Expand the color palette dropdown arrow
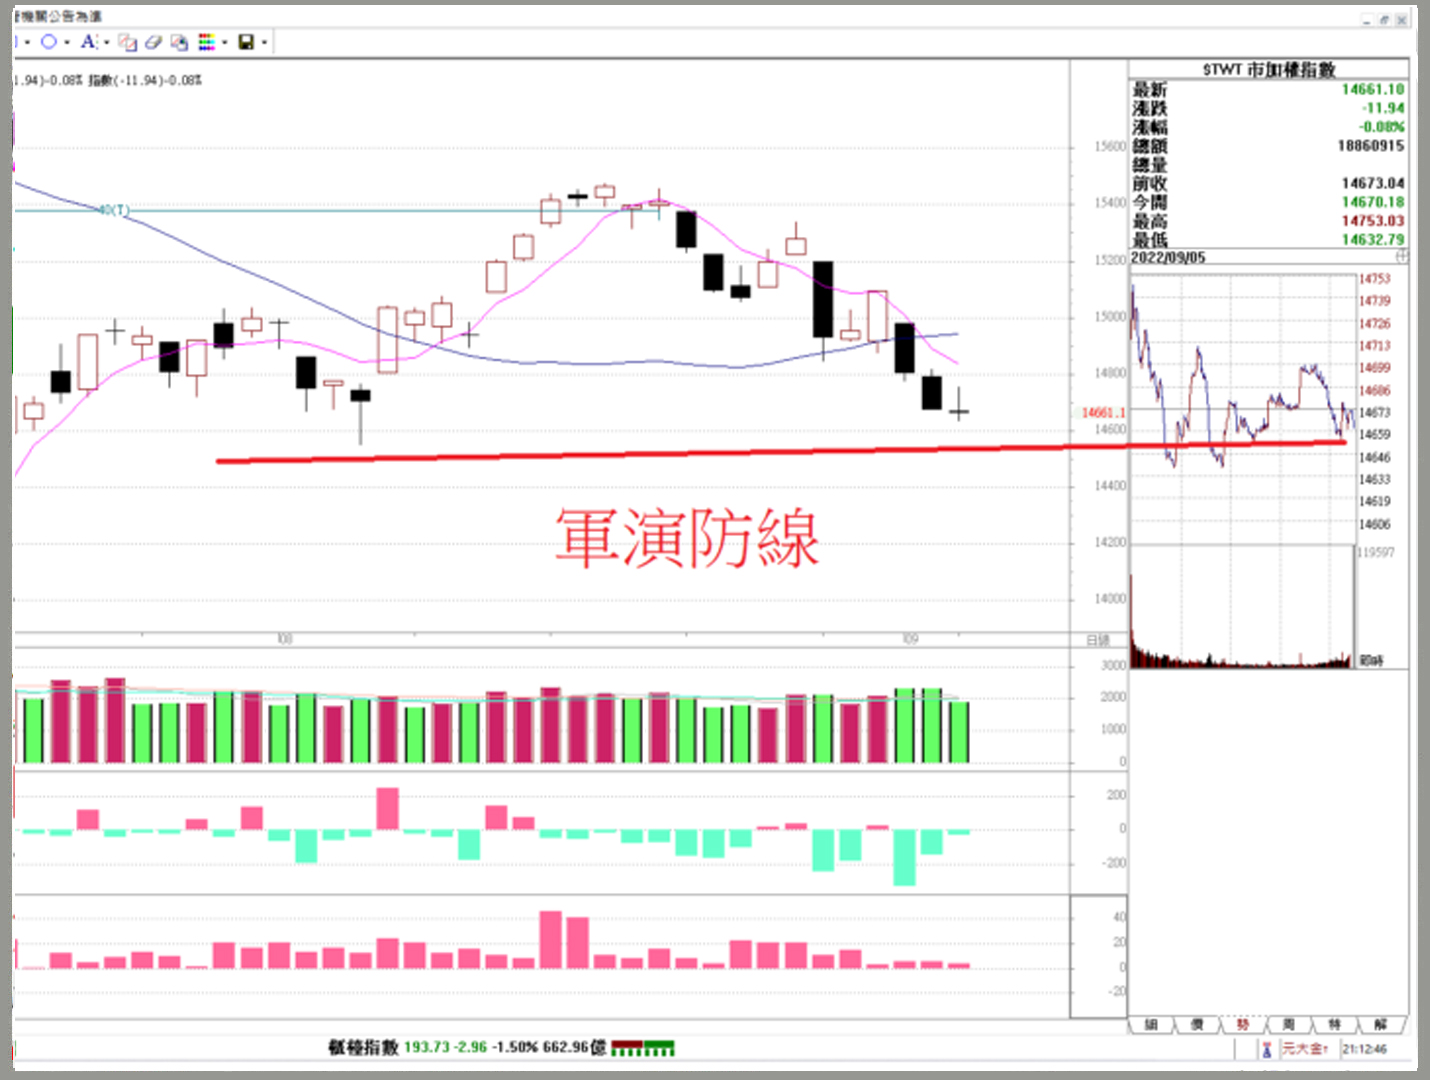 point(225,42)
